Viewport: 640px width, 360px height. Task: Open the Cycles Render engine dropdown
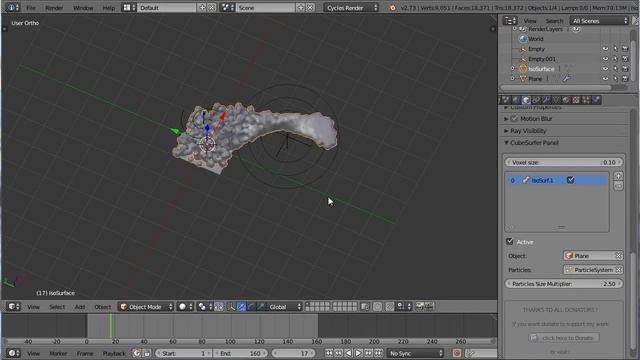pos(351,7)
